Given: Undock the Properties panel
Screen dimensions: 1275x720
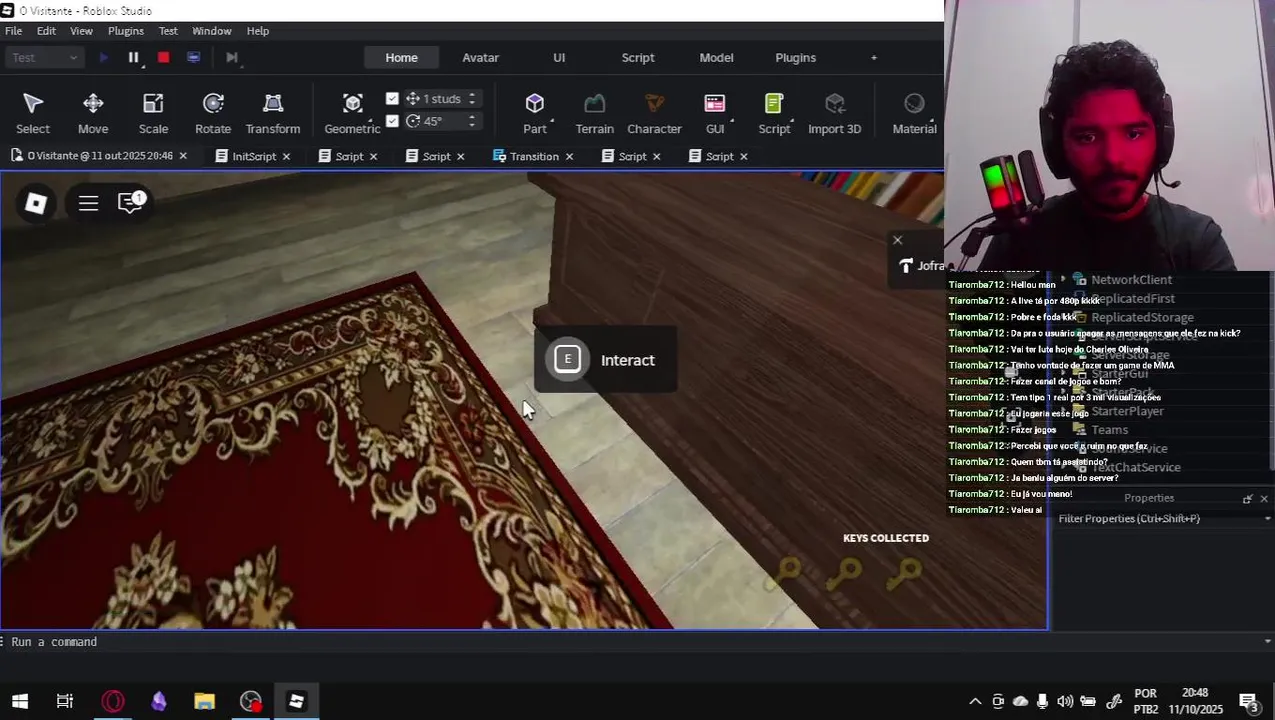Looking at the screenshot, I should click(x=1247, y=498).
